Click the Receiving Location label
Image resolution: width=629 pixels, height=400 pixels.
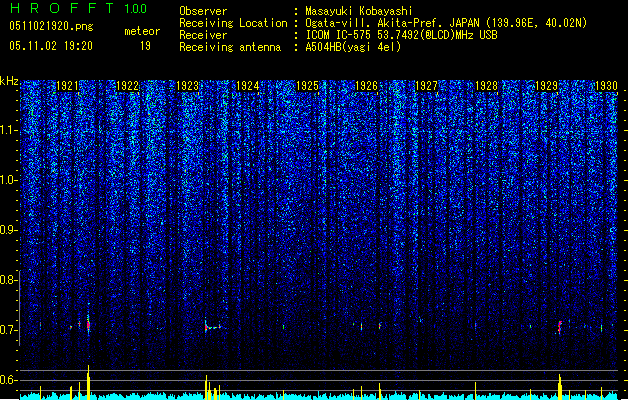(x=233, y=23)
